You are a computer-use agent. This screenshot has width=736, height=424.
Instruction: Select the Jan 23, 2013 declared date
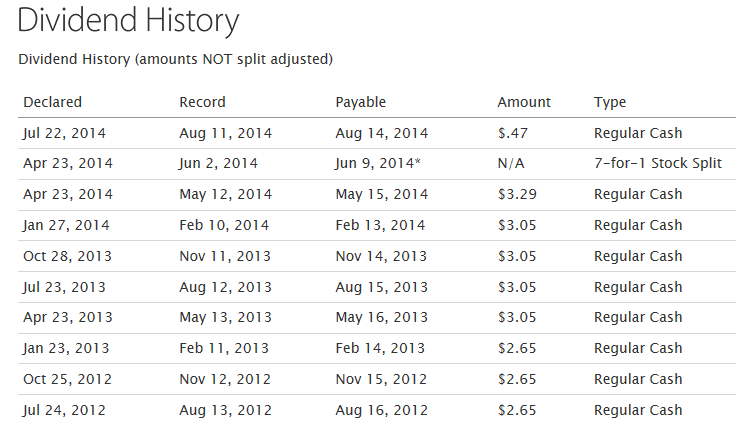[65, 348]
